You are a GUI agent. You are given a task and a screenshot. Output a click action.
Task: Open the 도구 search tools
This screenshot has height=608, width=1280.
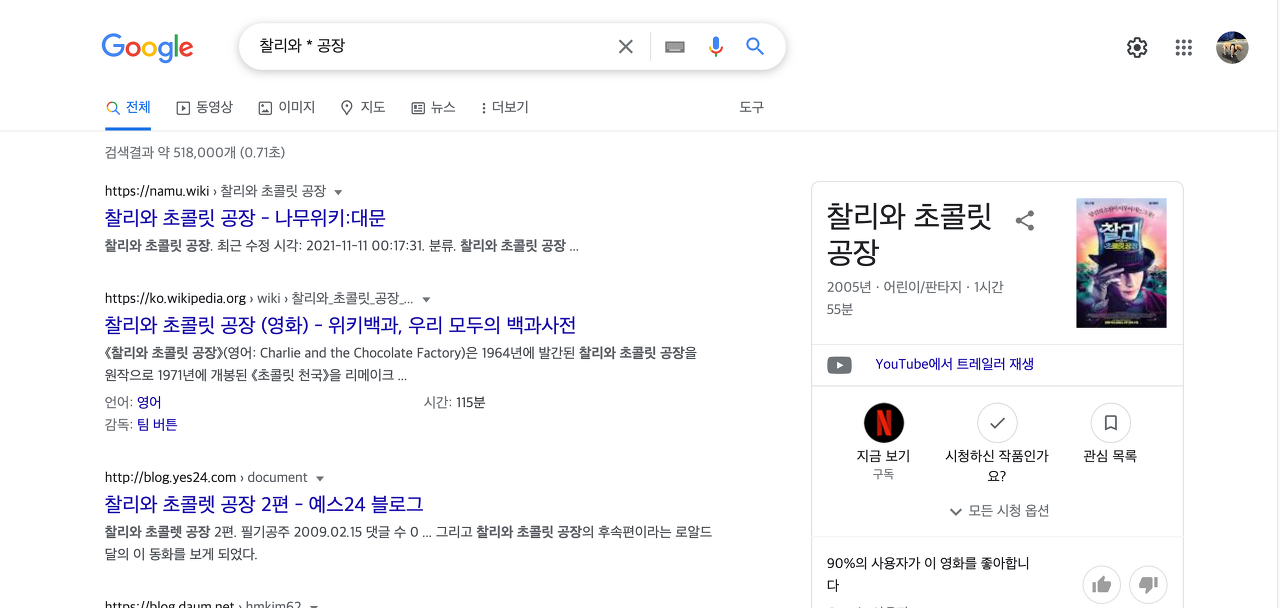click(x=751, y=107)
